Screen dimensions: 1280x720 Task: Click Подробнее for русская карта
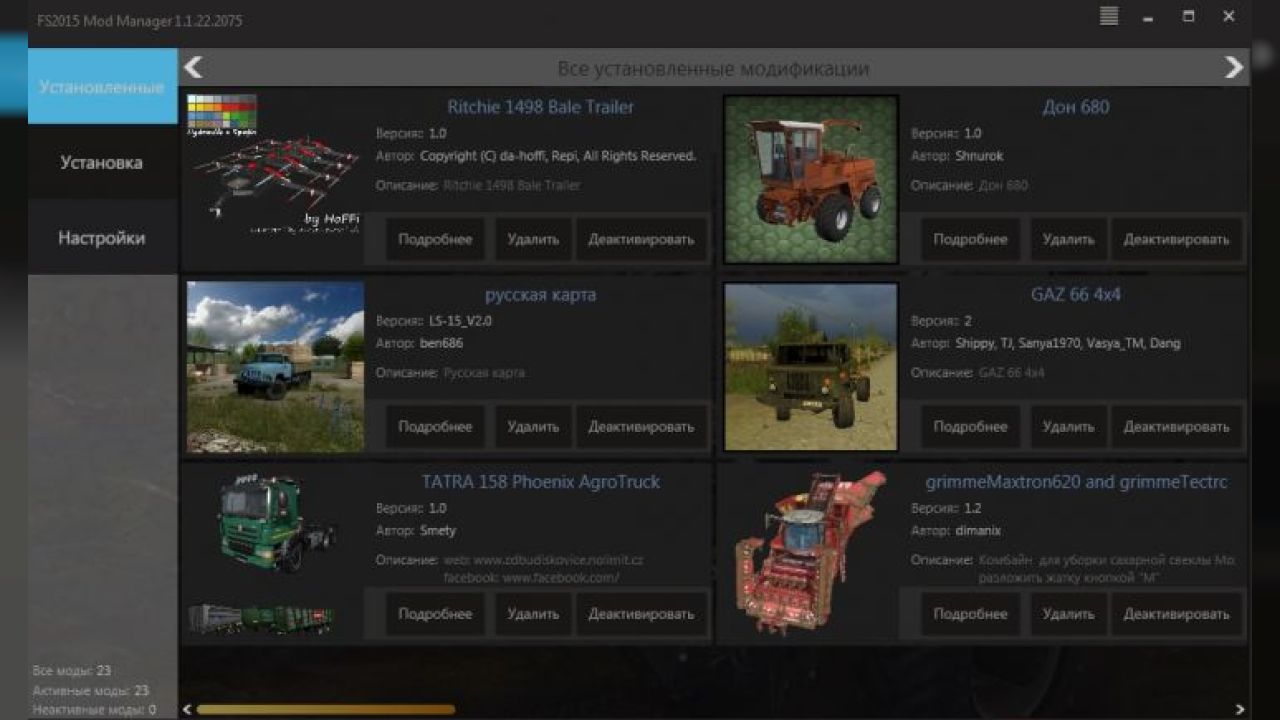click(435, 426)
